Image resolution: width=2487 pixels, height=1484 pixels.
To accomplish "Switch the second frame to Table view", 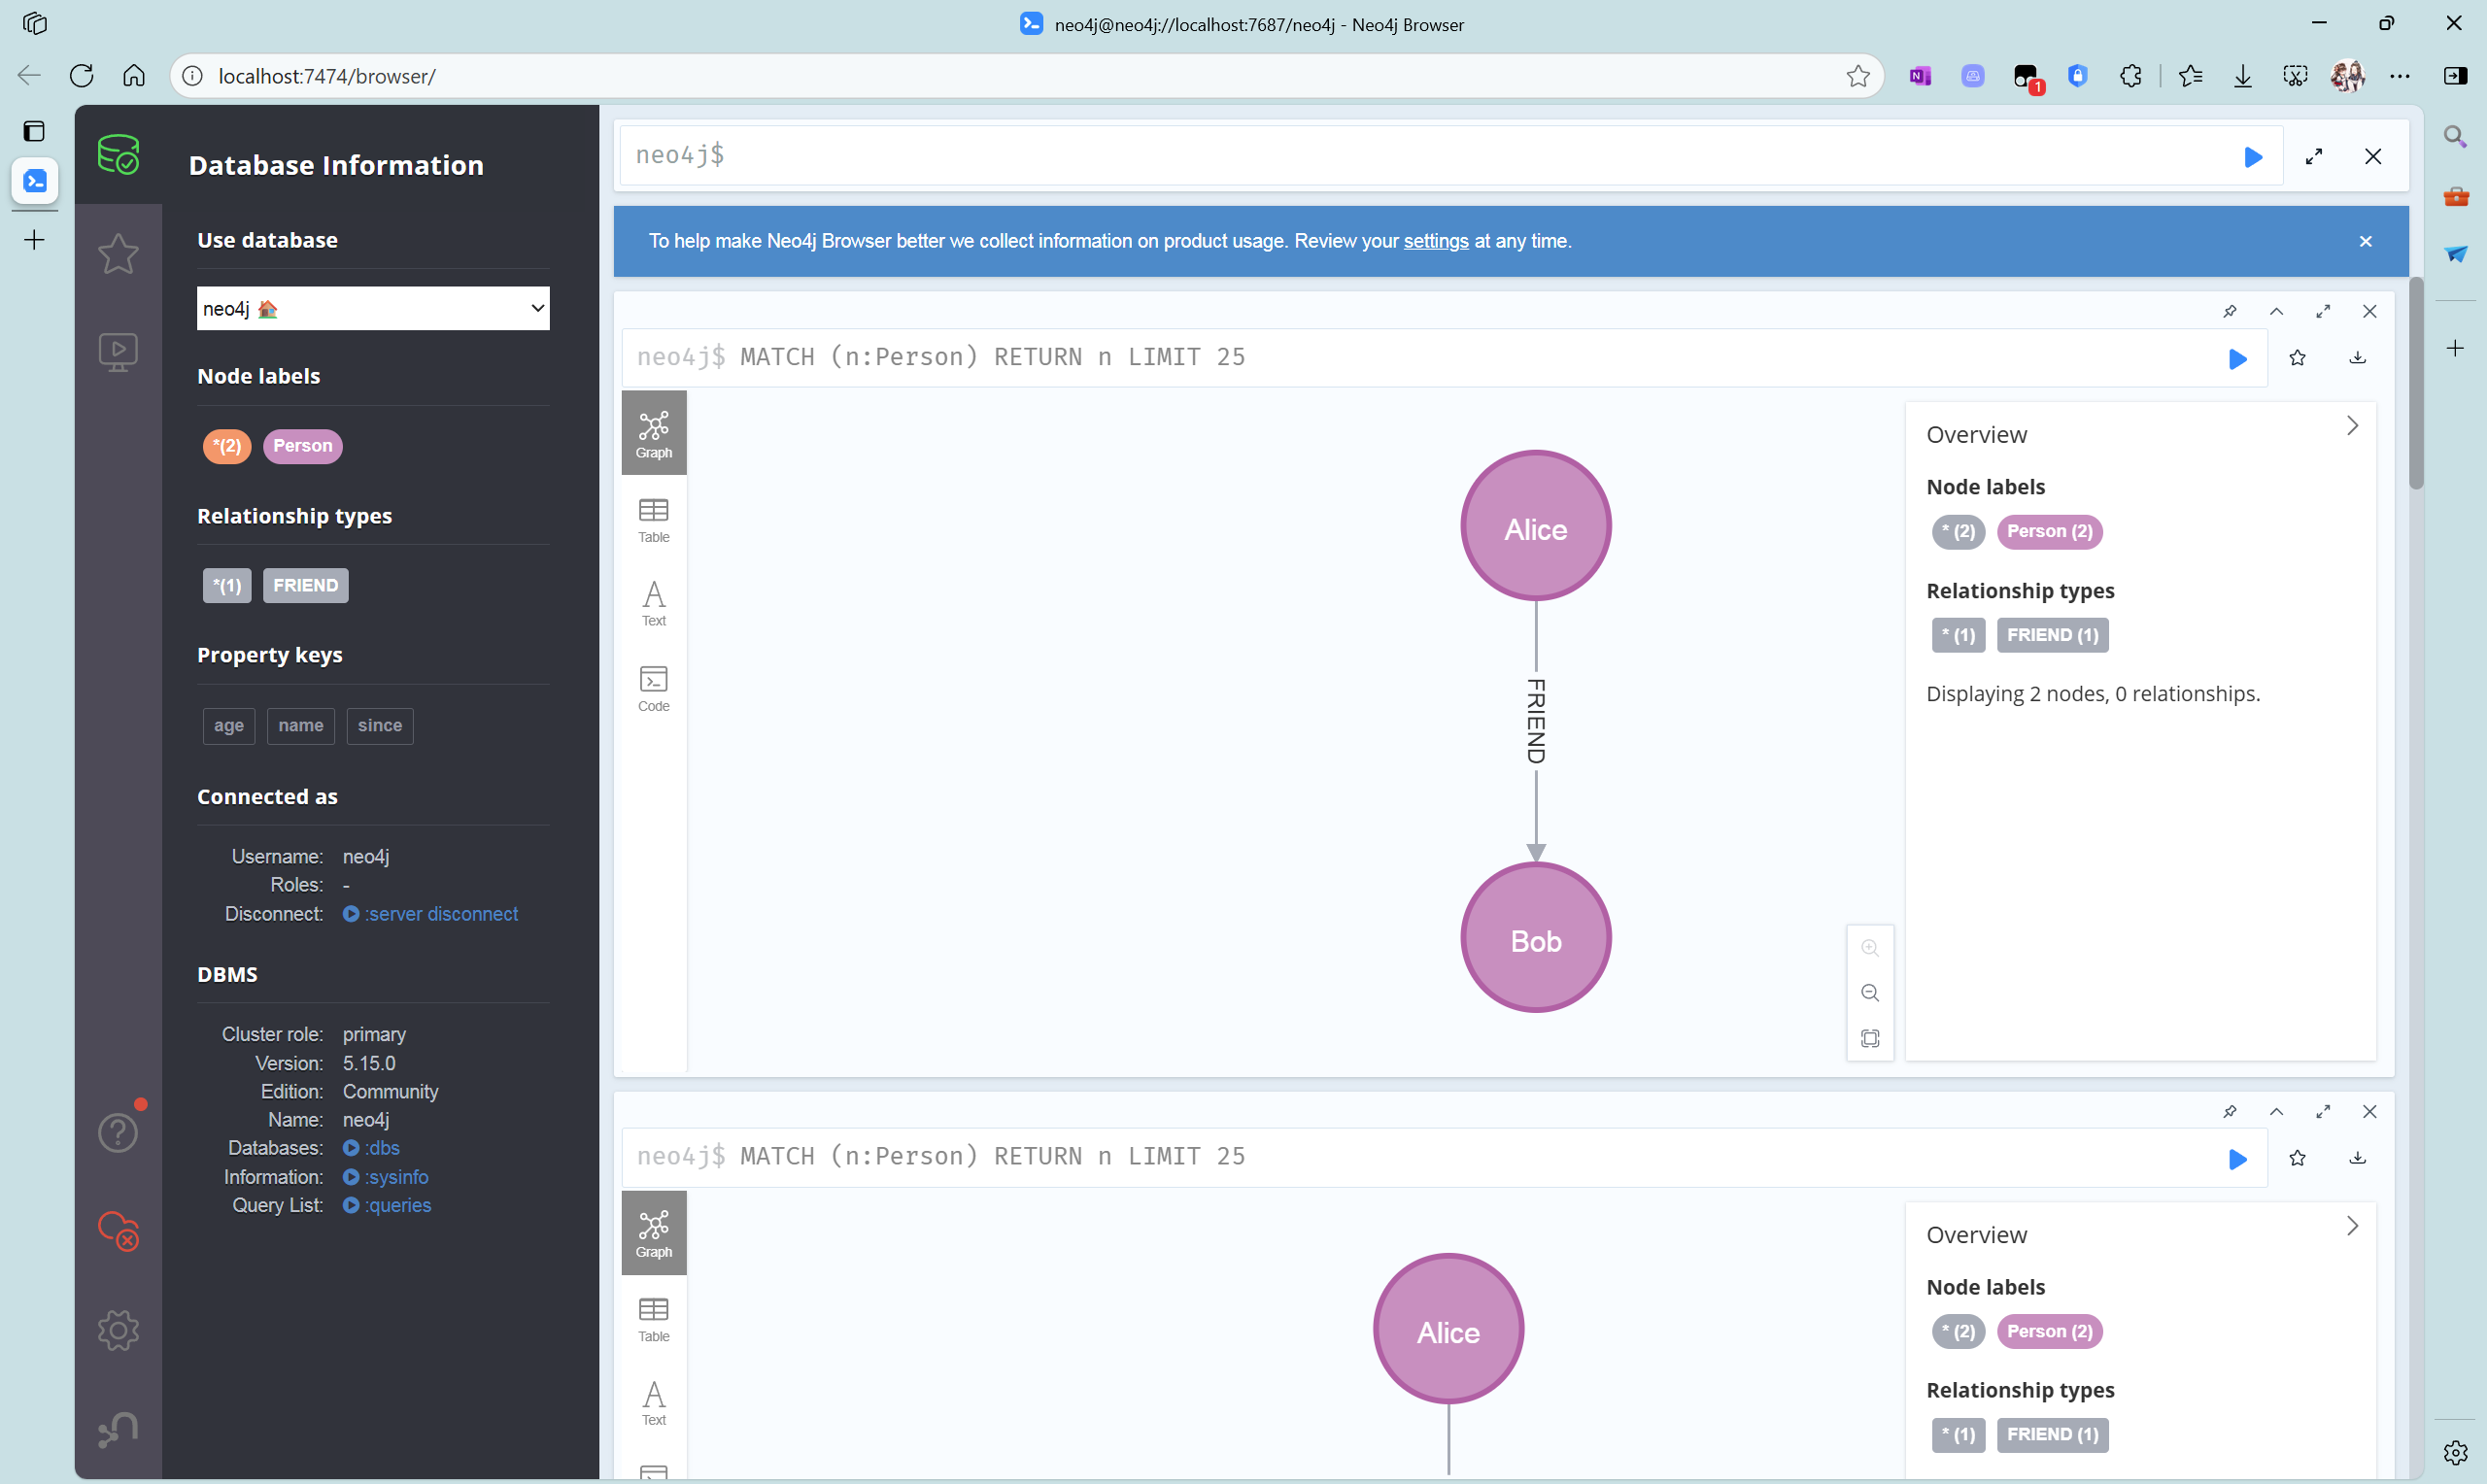I will tap(654, 1319).
